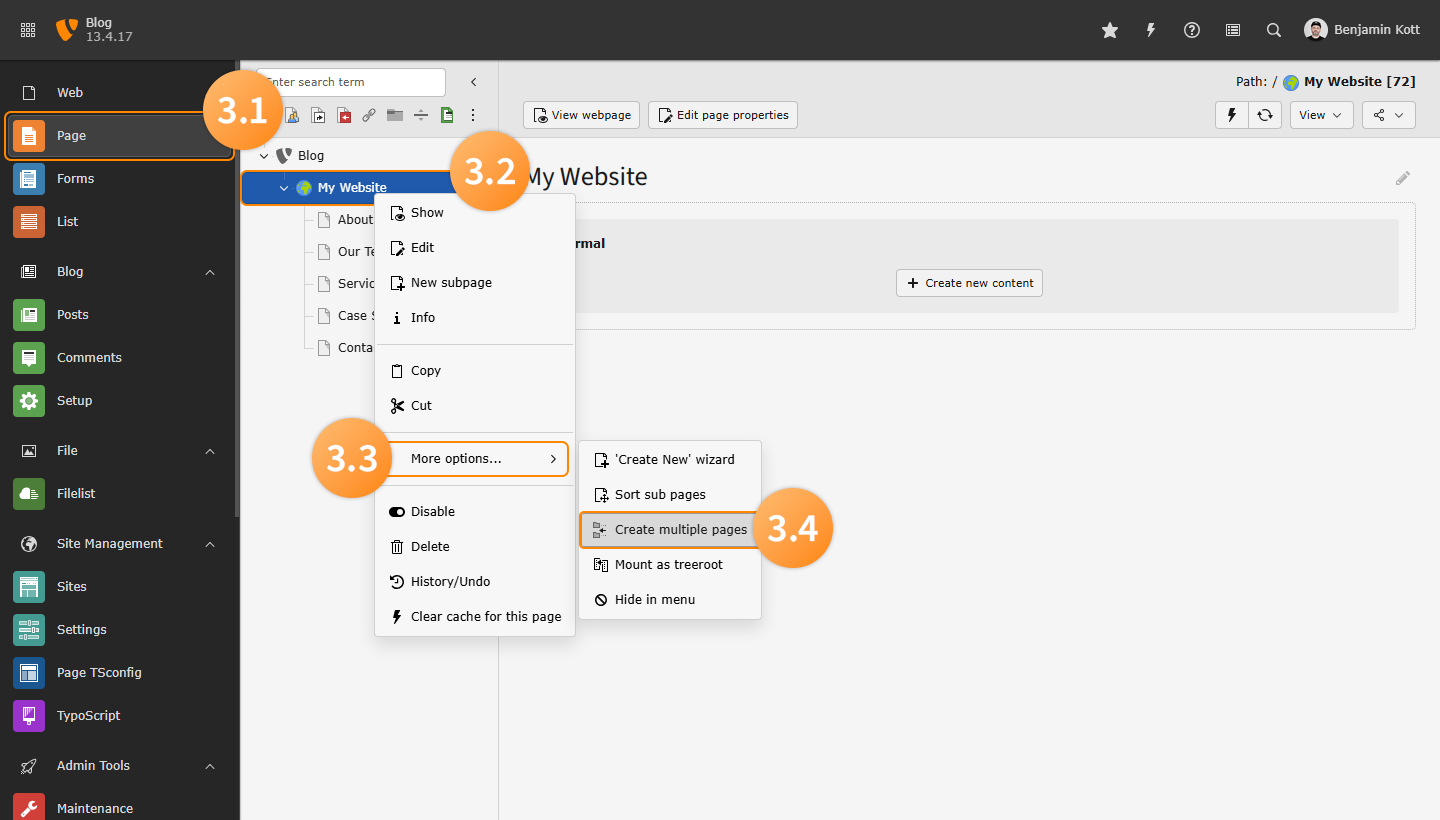Screen dimensions: 1440x820
Task: Open the TypoScript module in sidebar
Action: 88,715
